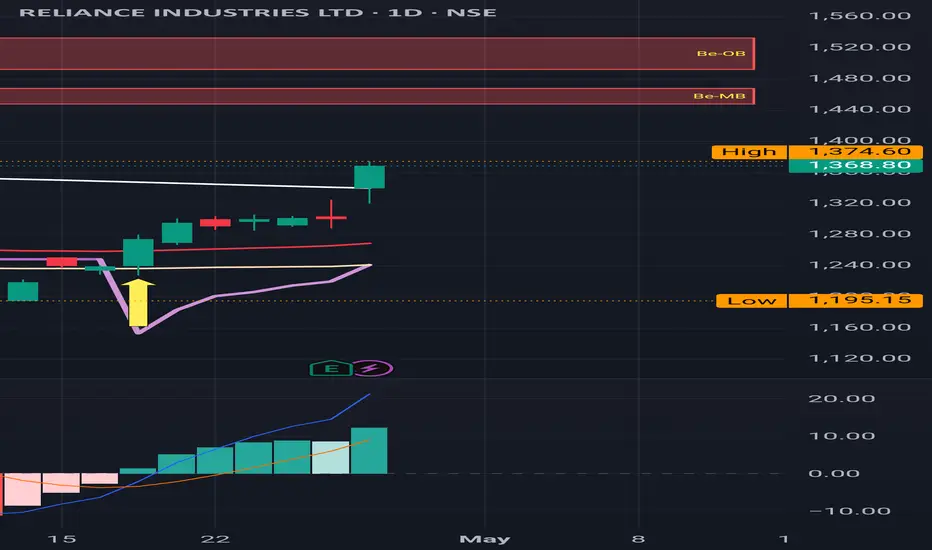Click the purple lightning event icon

(x=372, y=369)
